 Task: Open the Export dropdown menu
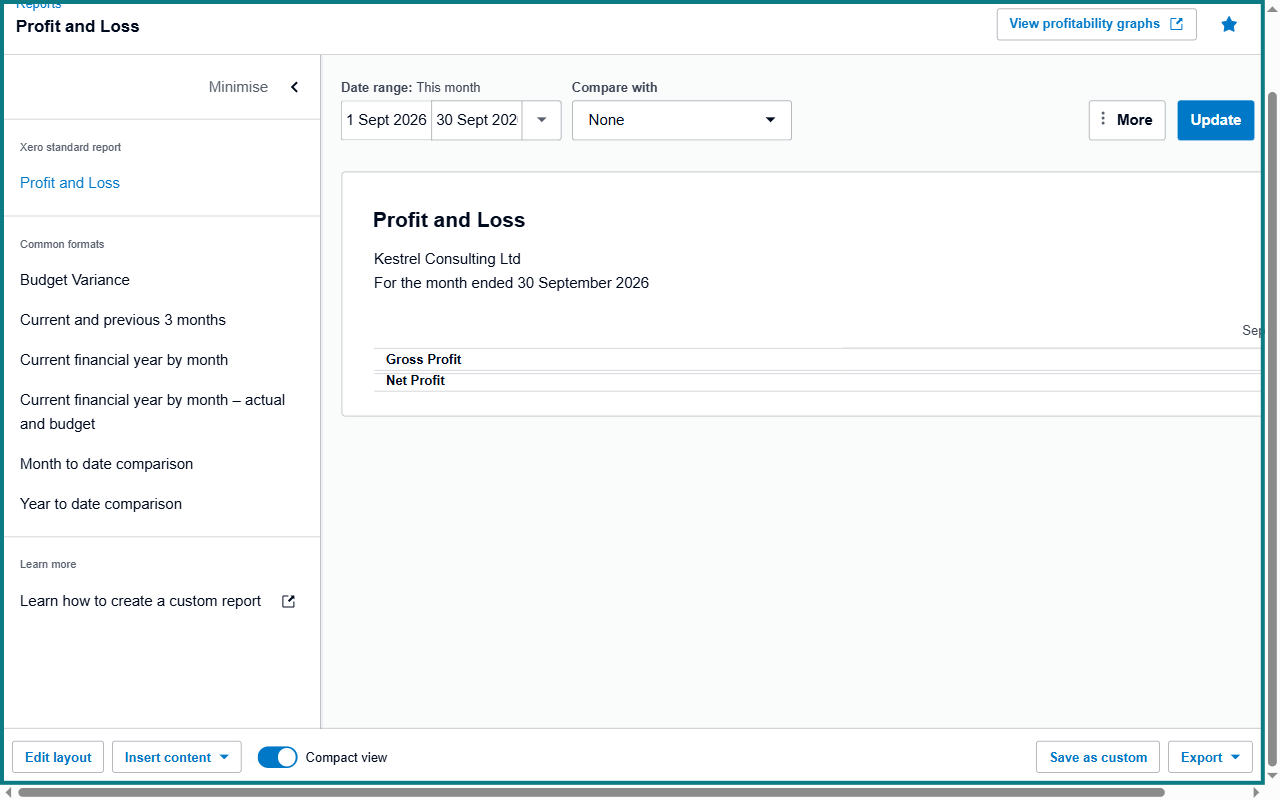[1211, 757]
